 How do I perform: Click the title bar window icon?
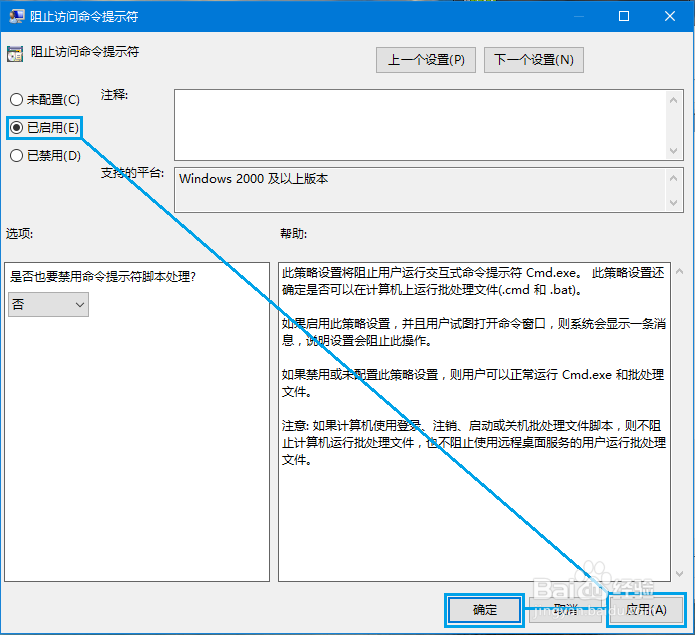tap(16, 16)
